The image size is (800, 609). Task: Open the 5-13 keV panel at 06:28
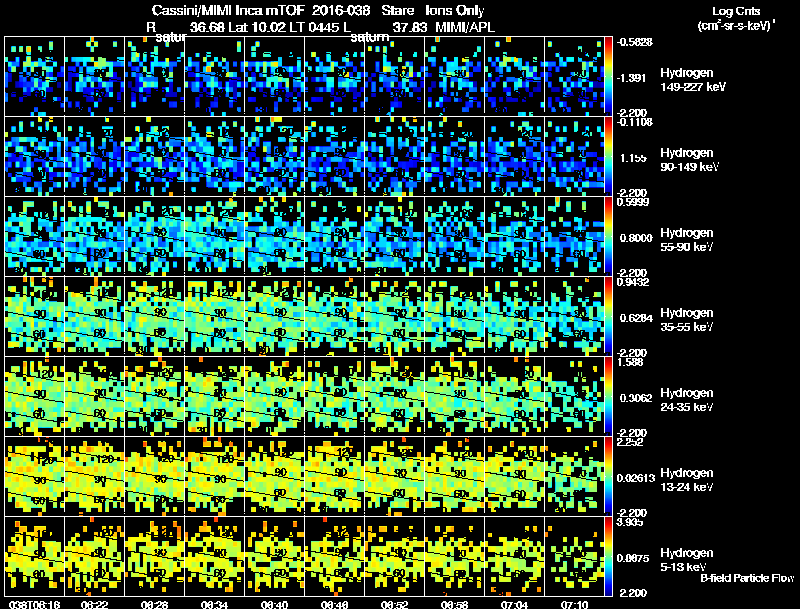coord(155,556)
